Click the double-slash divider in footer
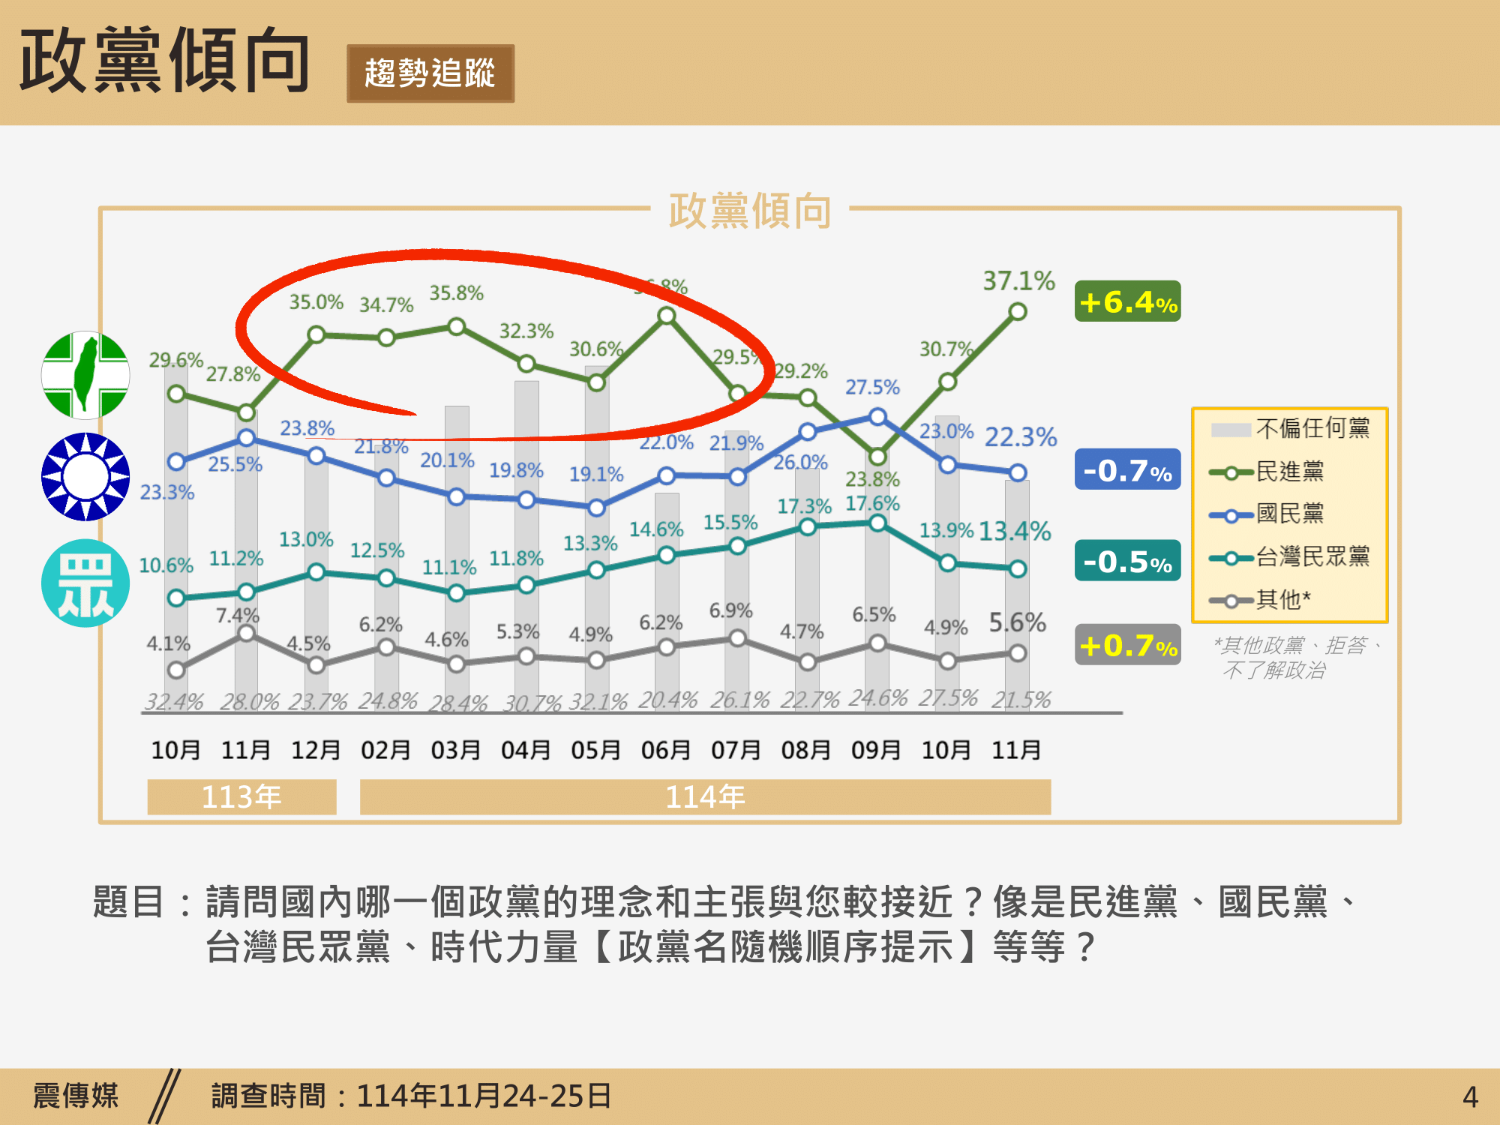The image size is (1500, 1125). 164,1096
